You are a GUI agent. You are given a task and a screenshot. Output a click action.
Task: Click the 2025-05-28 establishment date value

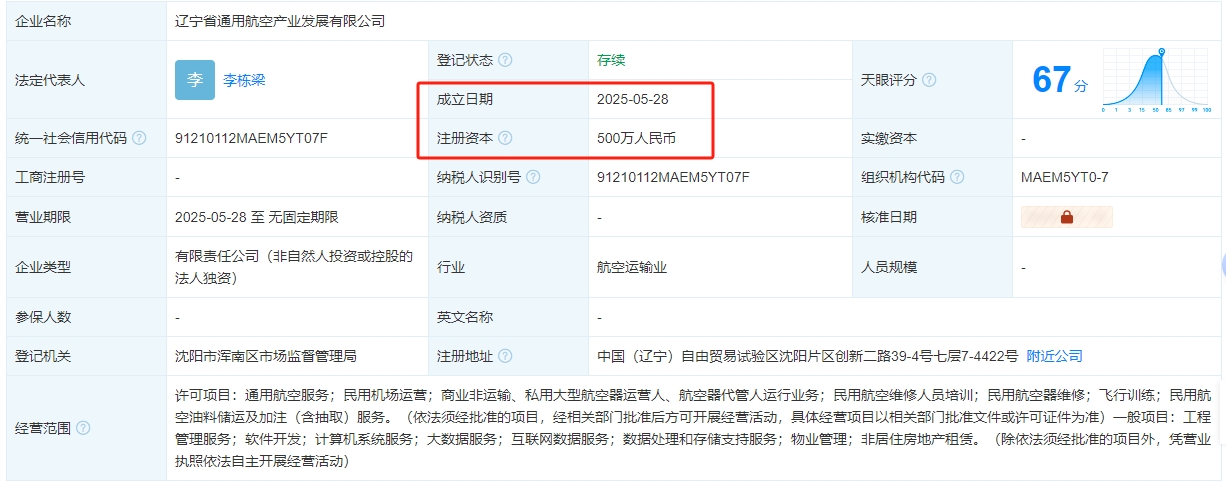[632, 99]
